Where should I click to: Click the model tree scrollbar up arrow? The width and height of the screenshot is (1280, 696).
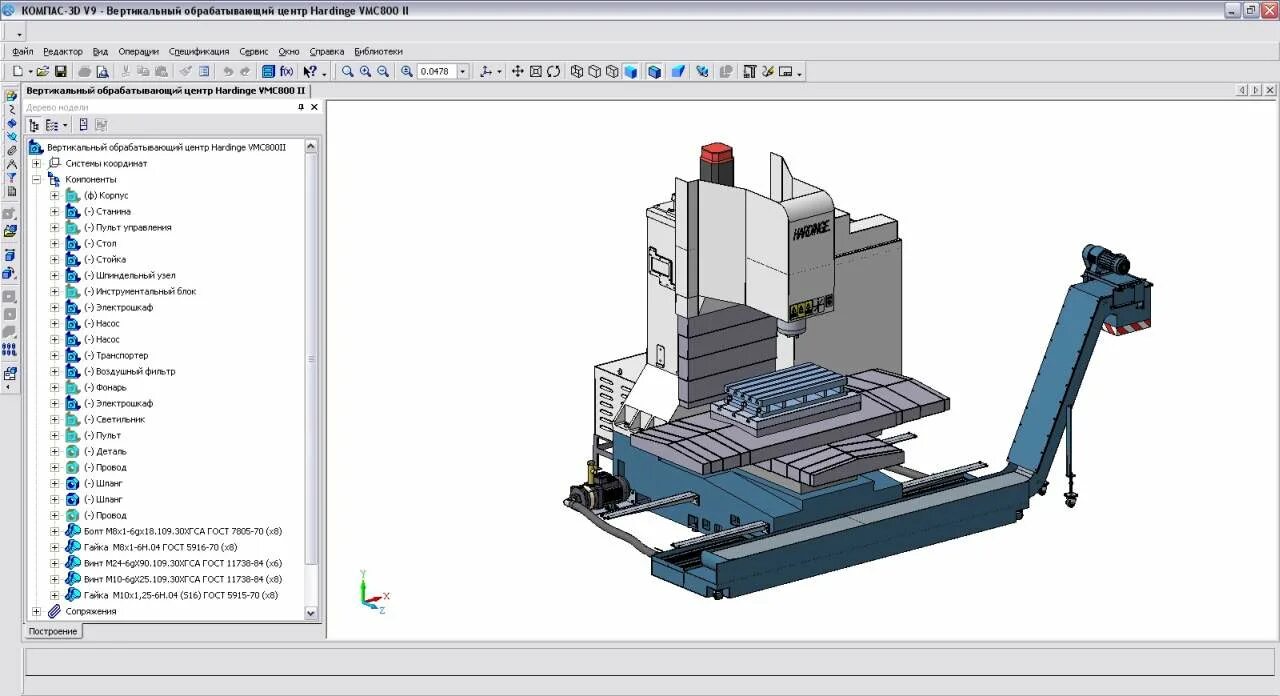click(x=310, y=146)
